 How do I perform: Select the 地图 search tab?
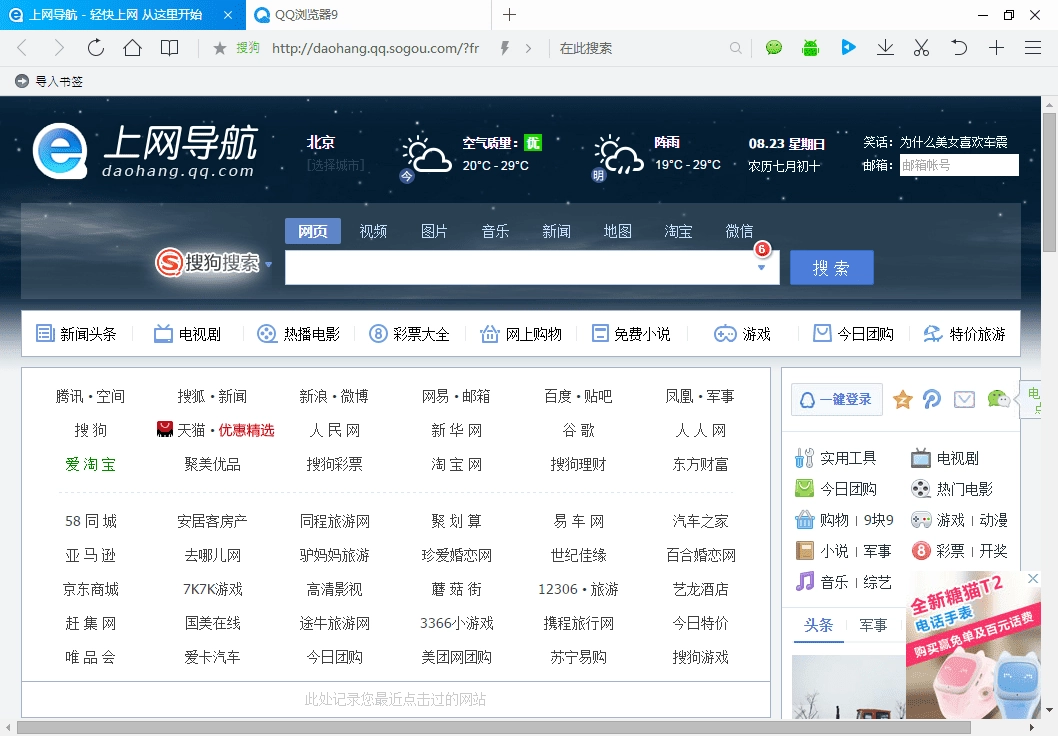[617, 231]
